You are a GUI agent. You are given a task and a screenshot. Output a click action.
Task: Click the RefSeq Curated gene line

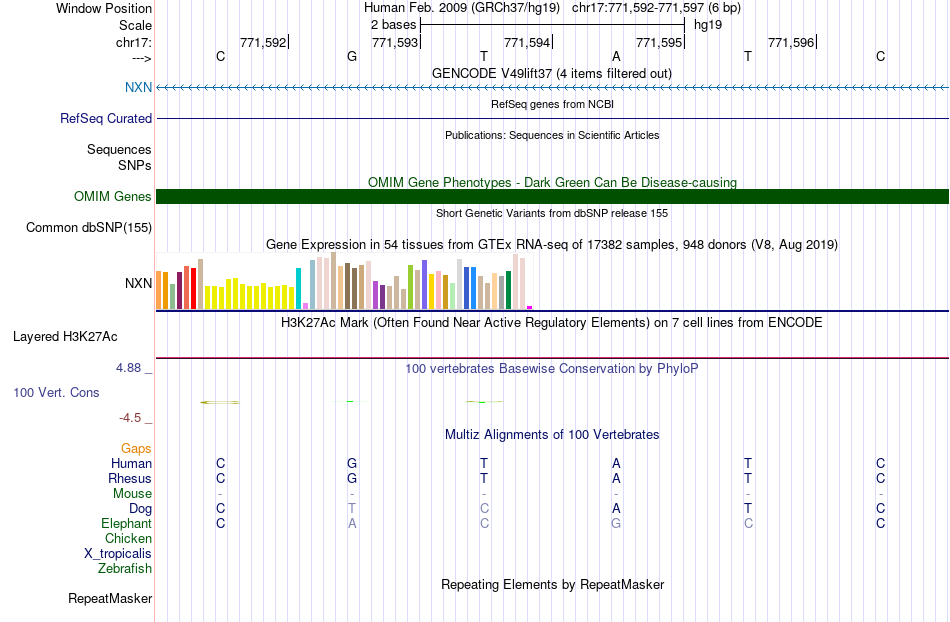pos(552,118)
